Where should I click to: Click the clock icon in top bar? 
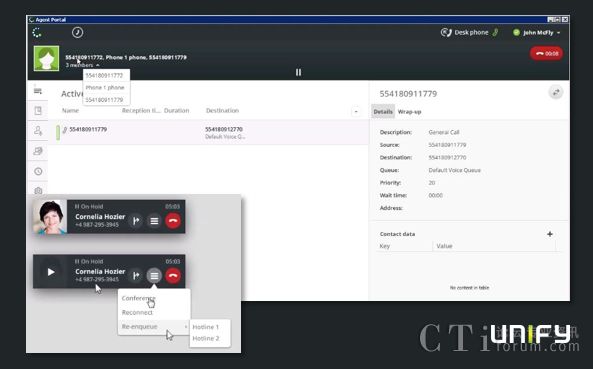pyautogui.click(x=78, y=33)
